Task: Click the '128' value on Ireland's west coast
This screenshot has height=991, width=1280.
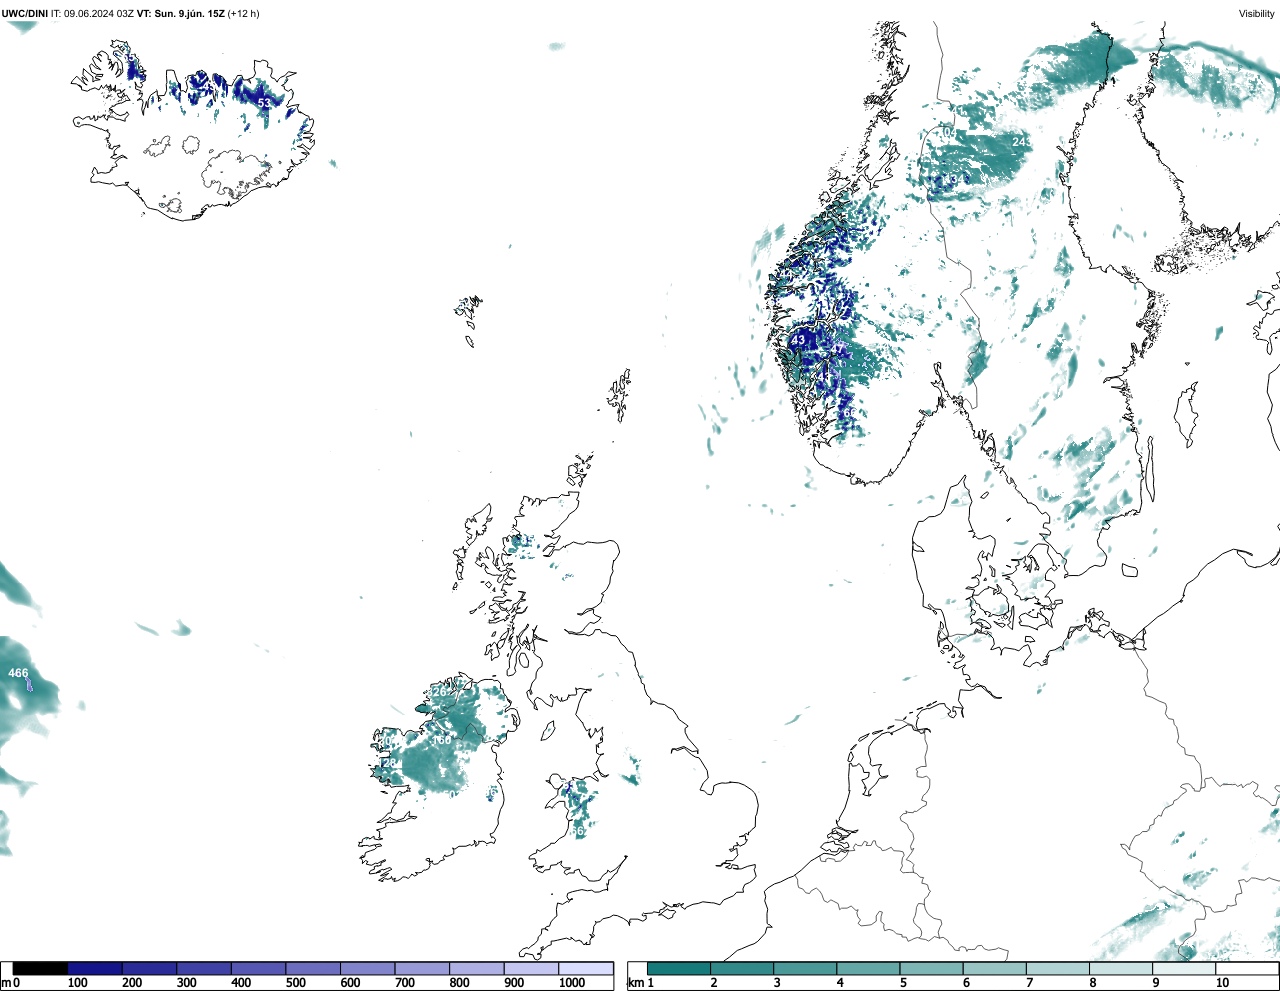Action: tap(389, 763)
